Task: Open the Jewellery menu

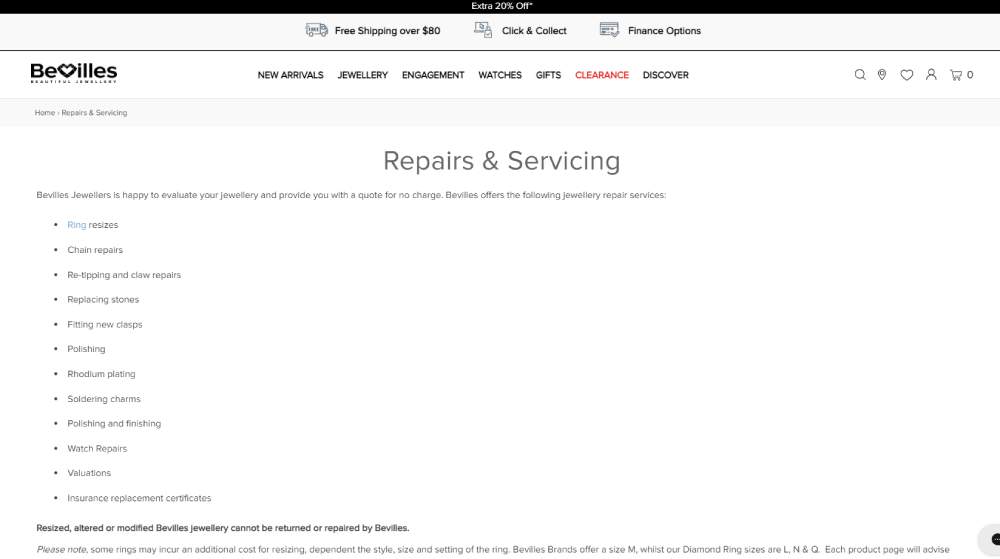Action: pyautogui.click(x=362, y=75)
